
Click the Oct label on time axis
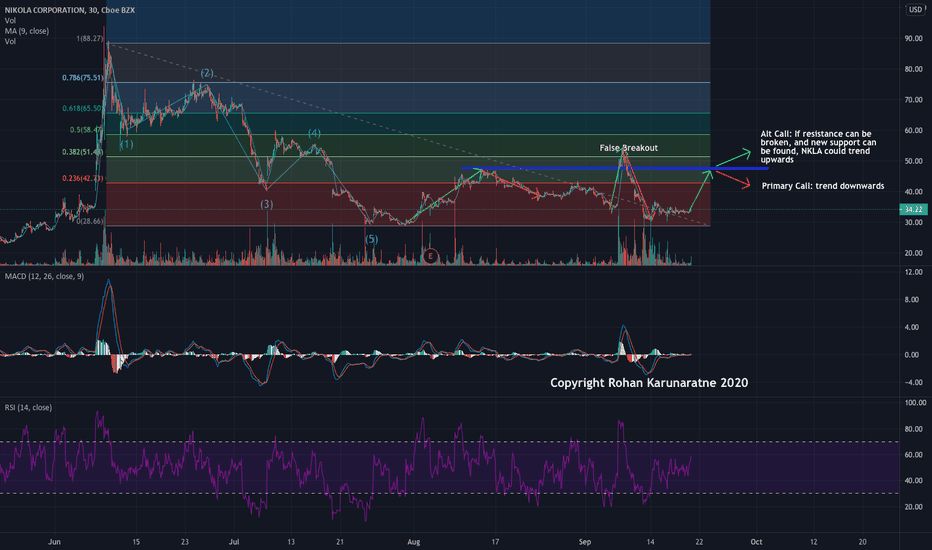[756, 542]
